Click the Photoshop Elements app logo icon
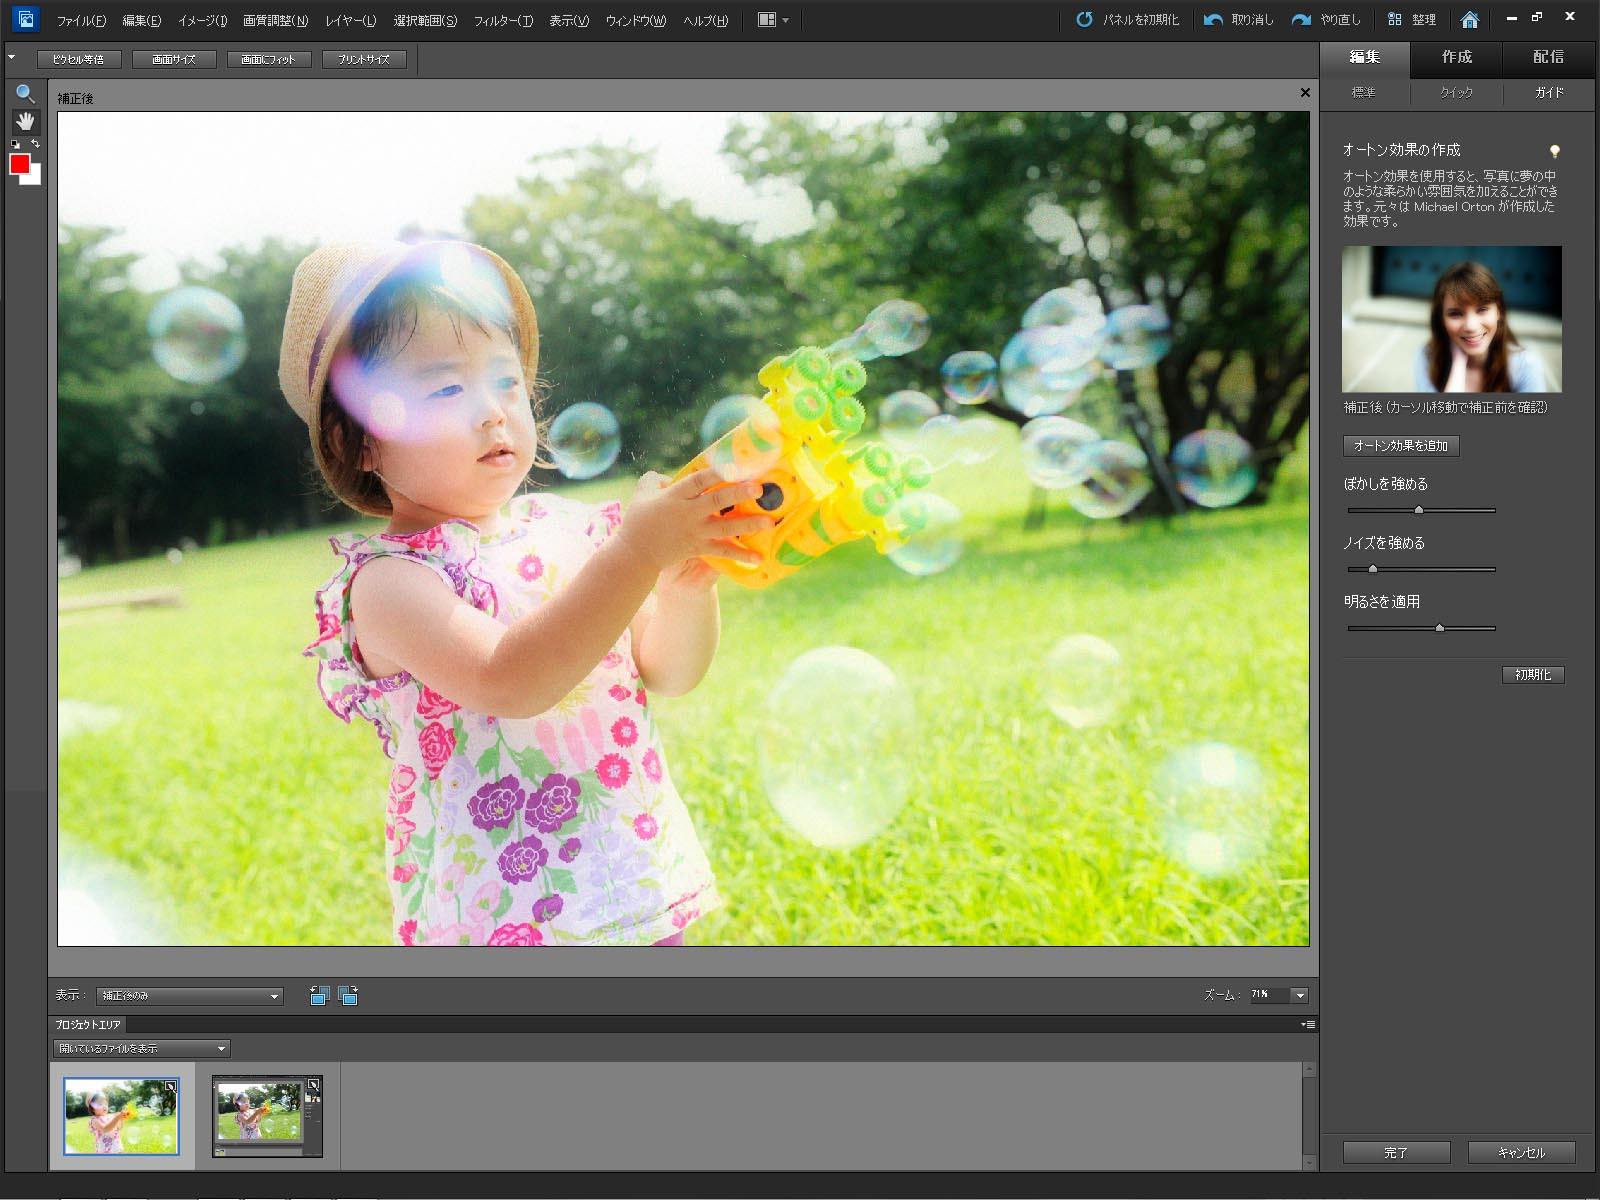This screenshot has width=1600, height=1200. 25,19
